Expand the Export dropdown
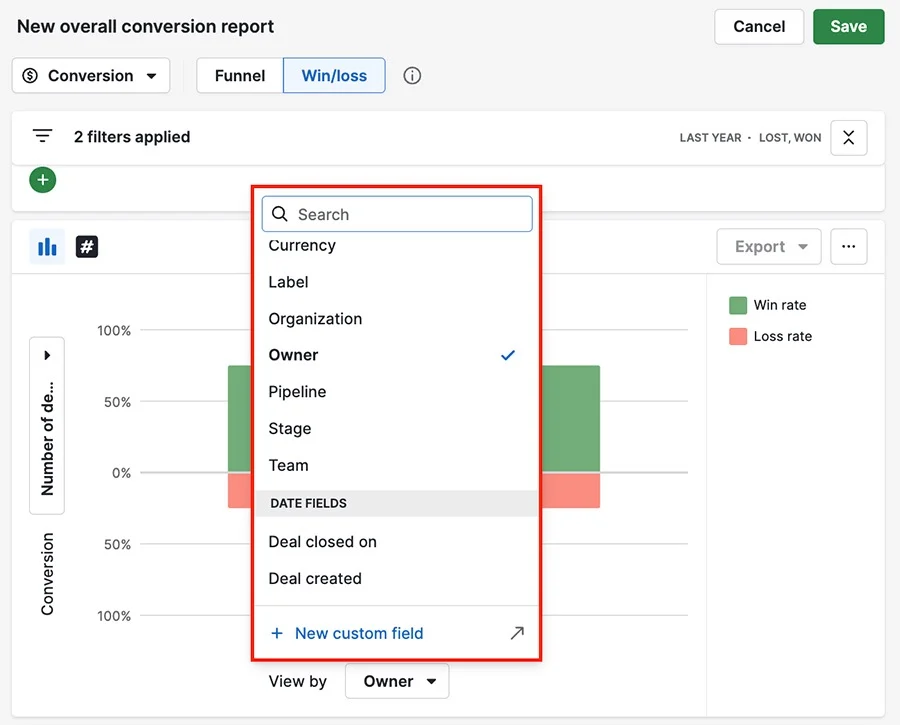This screenshot has width=900, height=725. click(x=769, y=247)
